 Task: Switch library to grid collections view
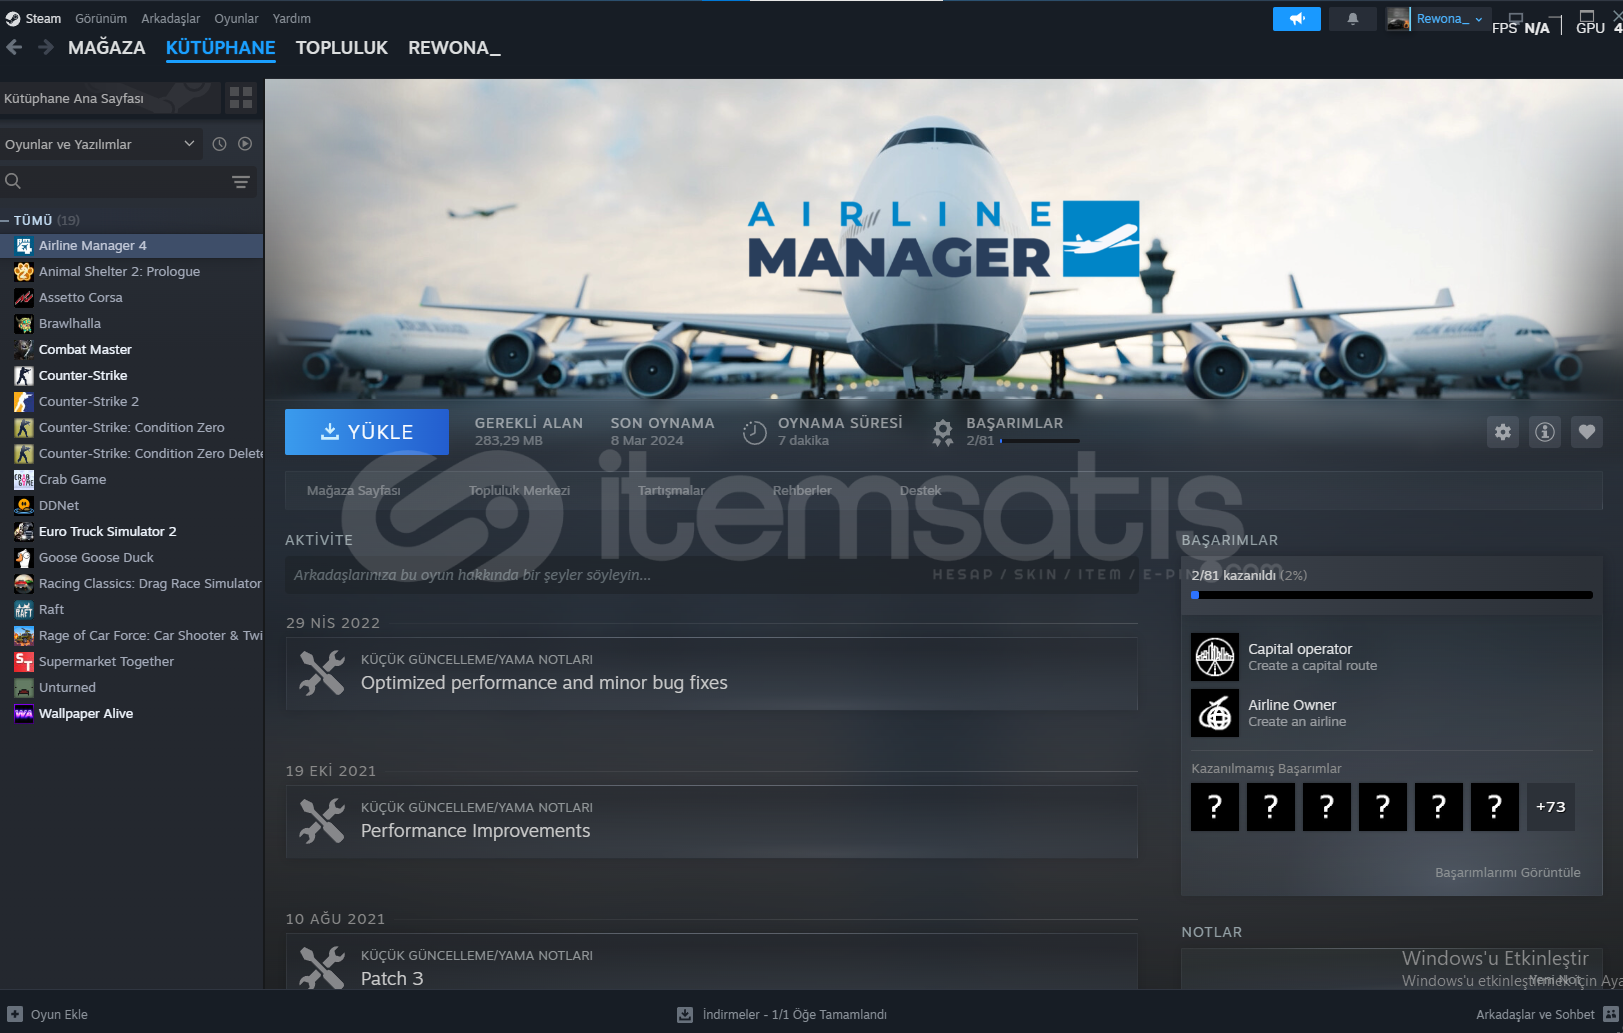coord(241,98)
